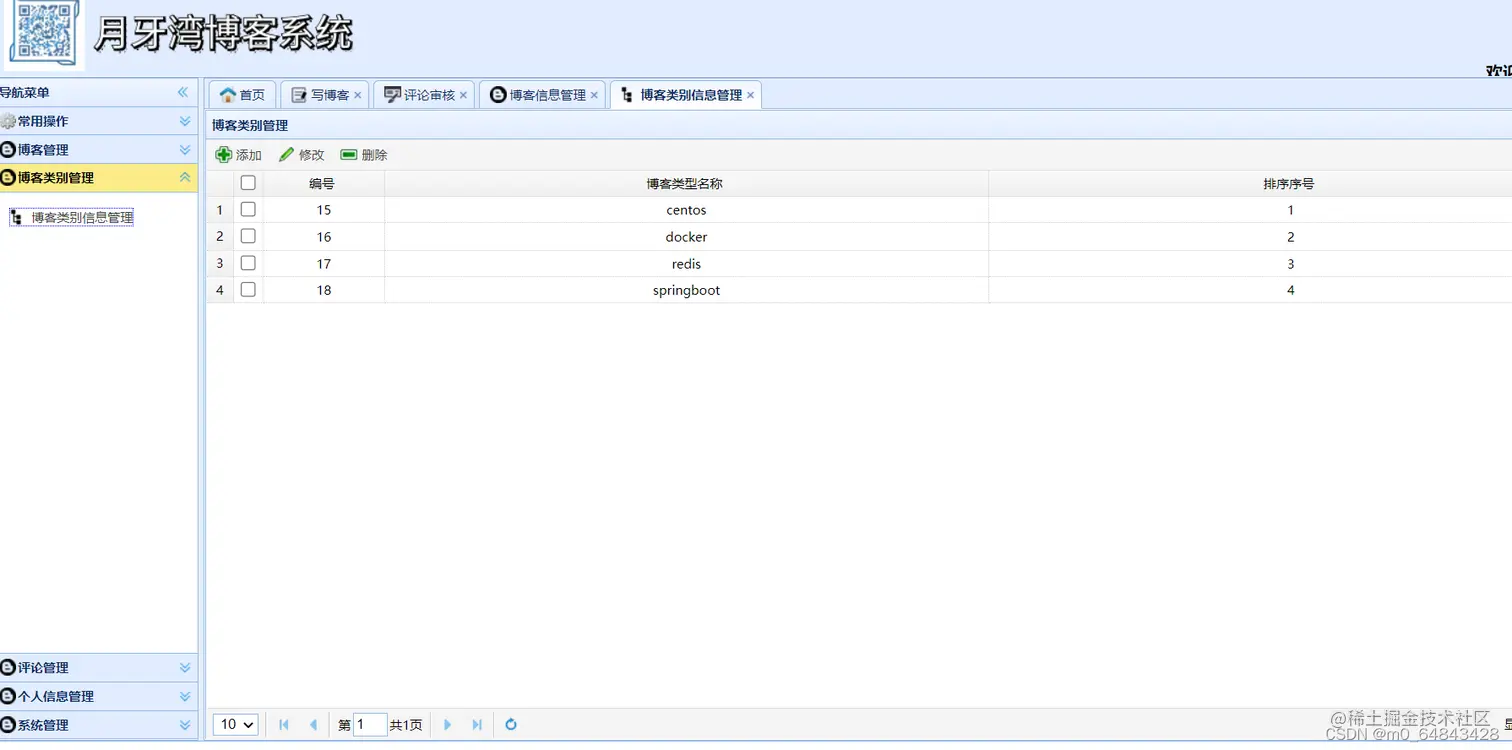This screenshot has width=1512, height=750.
Task: Go to the first page
Action: click(284, 725)
